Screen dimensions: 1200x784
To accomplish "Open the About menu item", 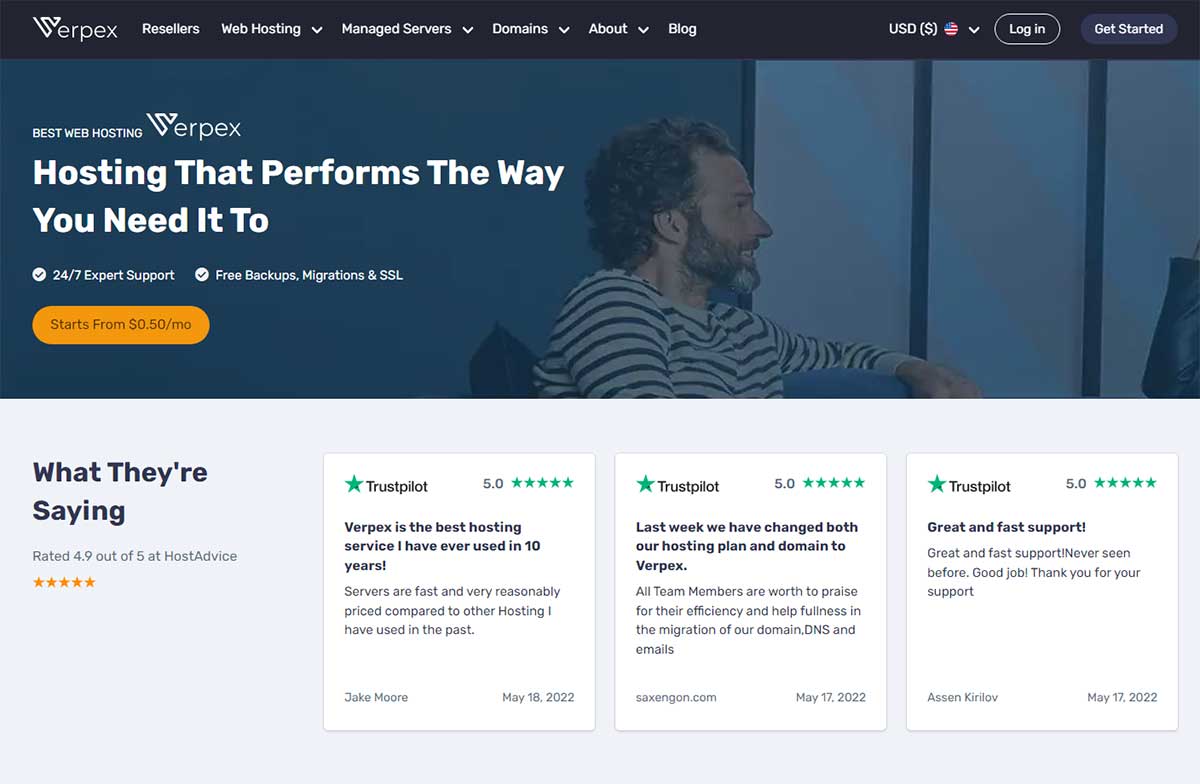I will click(x=608, y=29).
